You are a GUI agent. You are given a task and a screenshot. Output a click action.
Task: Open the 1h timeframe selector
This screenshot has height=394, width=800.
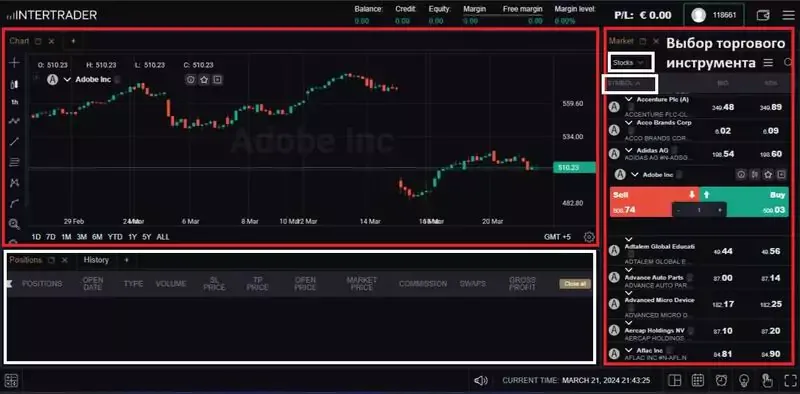[x=15, y=103]
